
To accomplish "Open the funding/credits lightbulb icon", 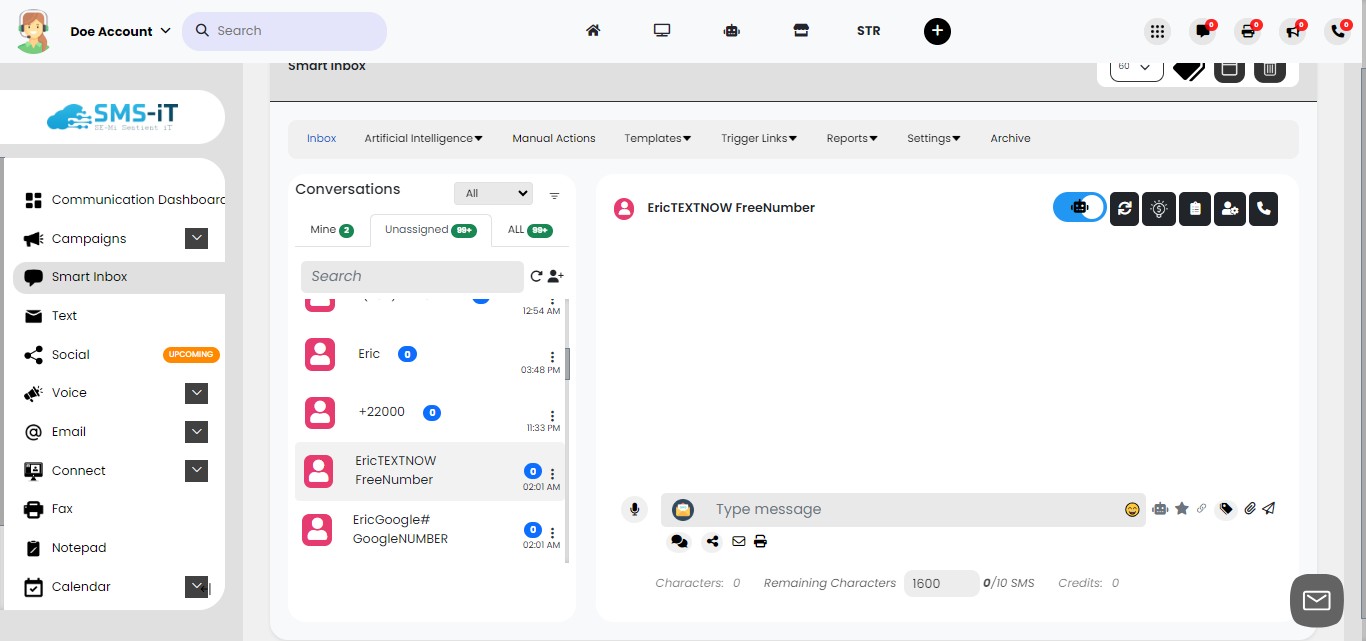I will (1158, 209).
